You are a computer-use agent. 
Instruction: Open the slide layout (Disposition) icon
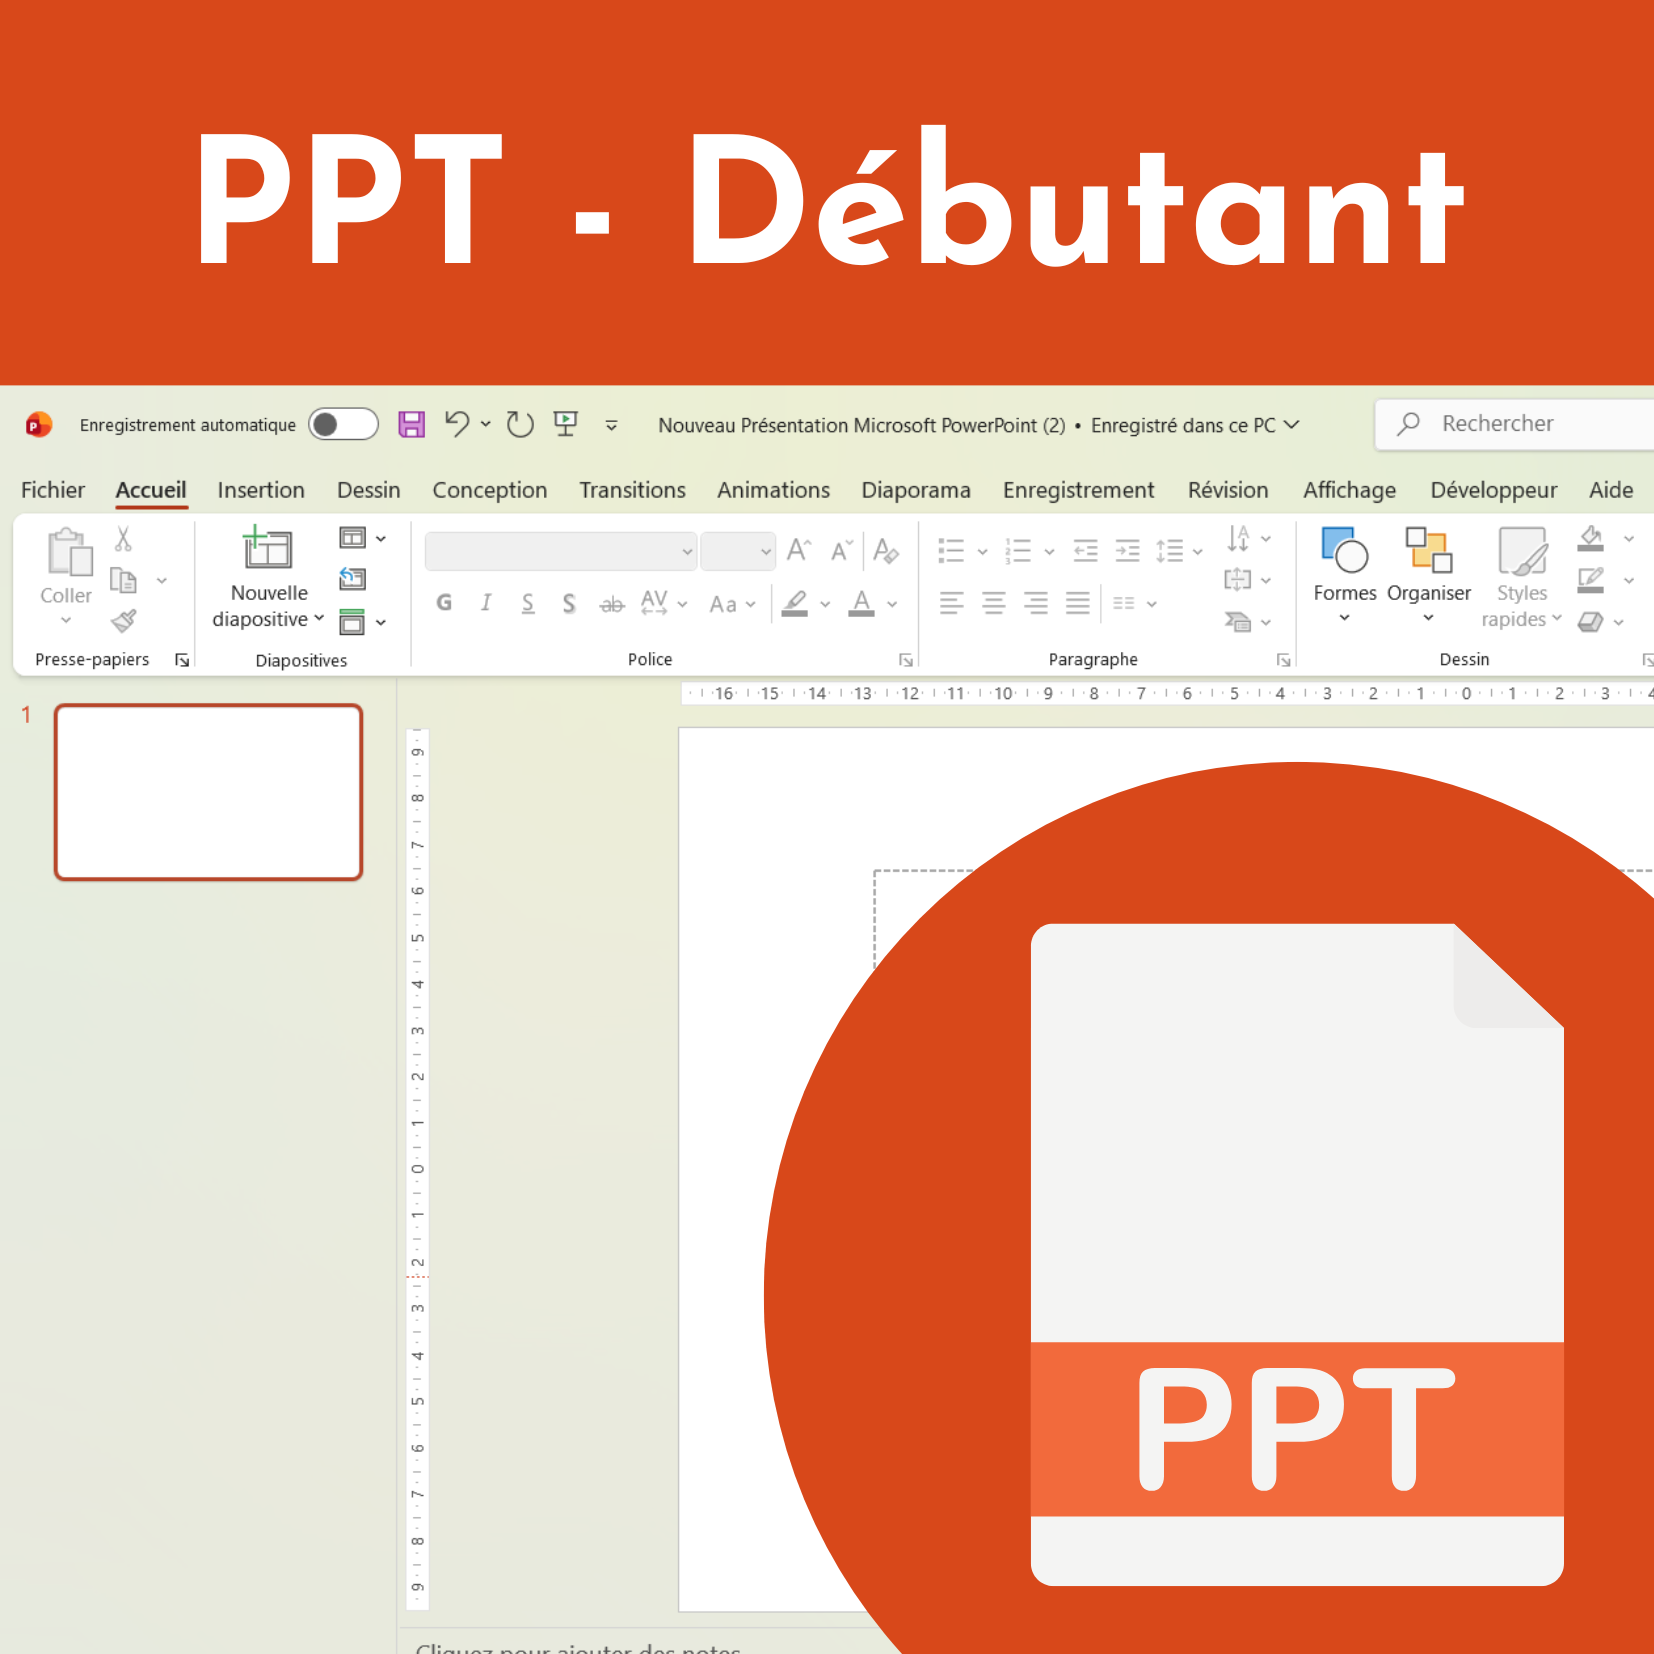352,538
